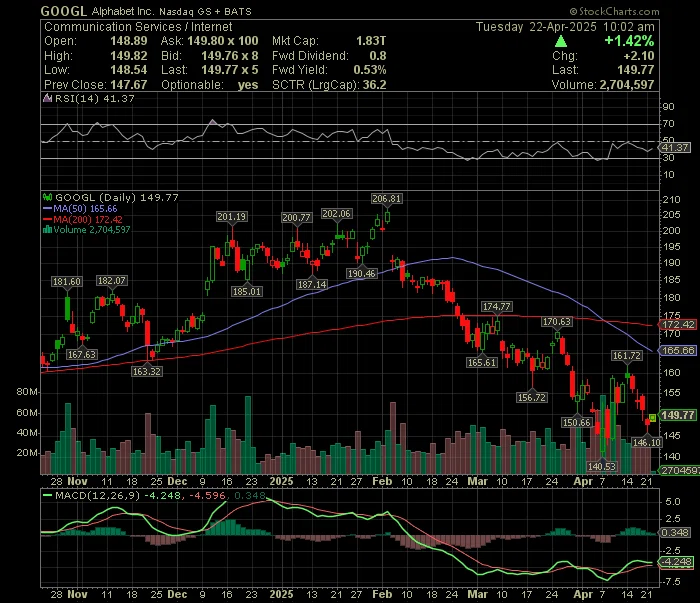Click the 172.42 MA(200) axis tag

(x=678, y=324)
